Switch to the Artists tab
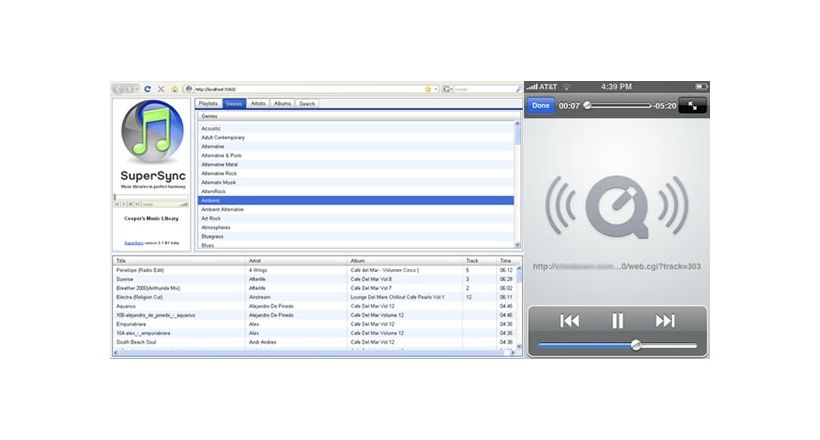 [x=258, y=104]
